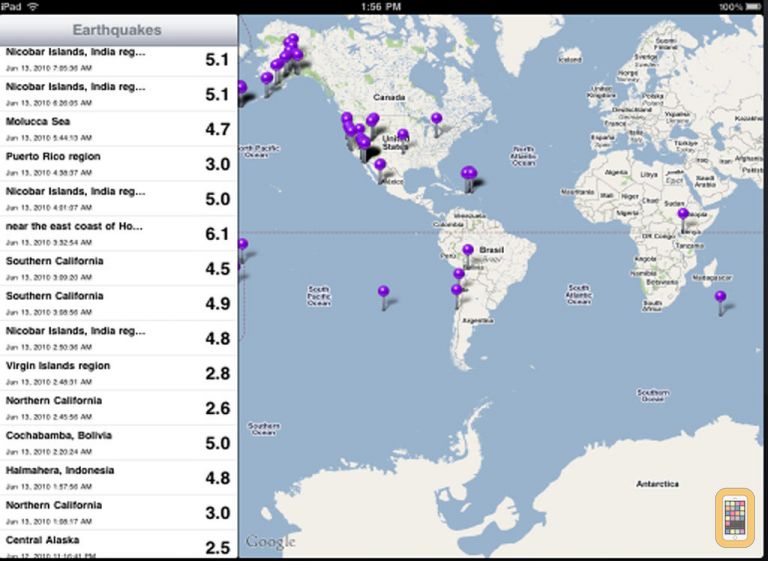The width and height of the screenshot is (768, 561).
Task: Open Northern California magnitude 2.6 entry
Action: tap(119, 408)
